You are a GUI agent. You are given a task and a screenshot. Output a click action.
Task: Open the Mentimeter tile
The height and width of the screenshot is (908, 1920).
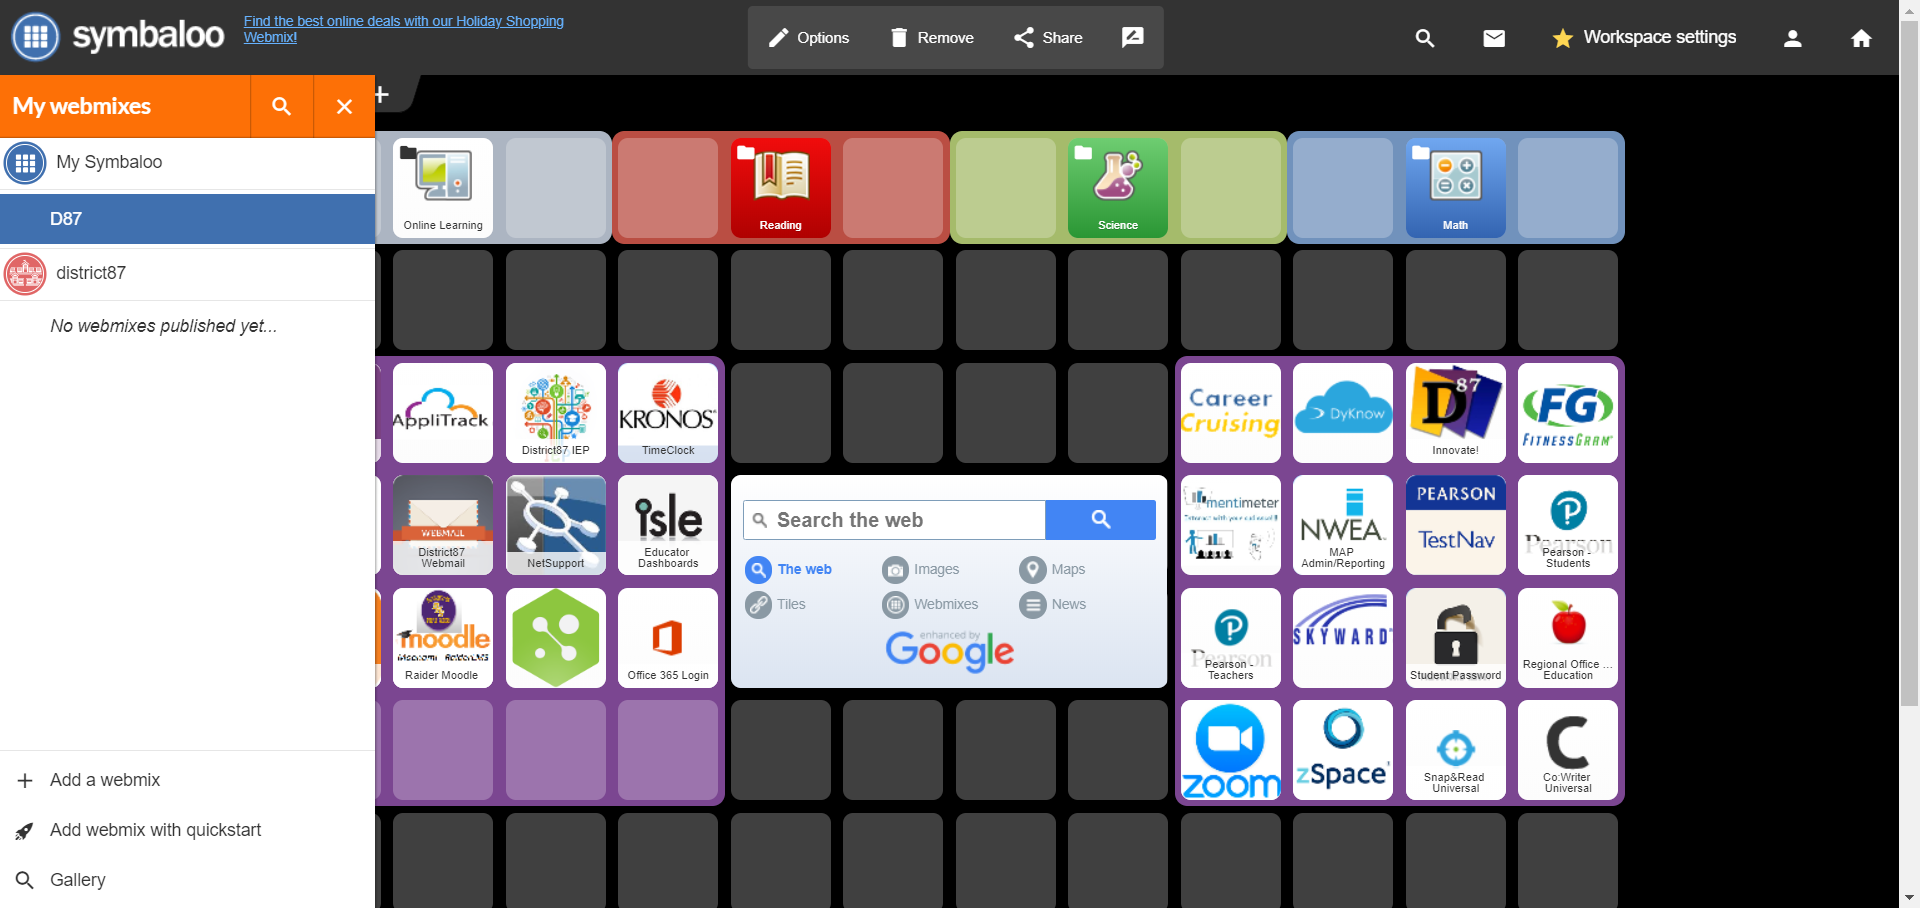pyautogui.click(x=1230, y=525)
